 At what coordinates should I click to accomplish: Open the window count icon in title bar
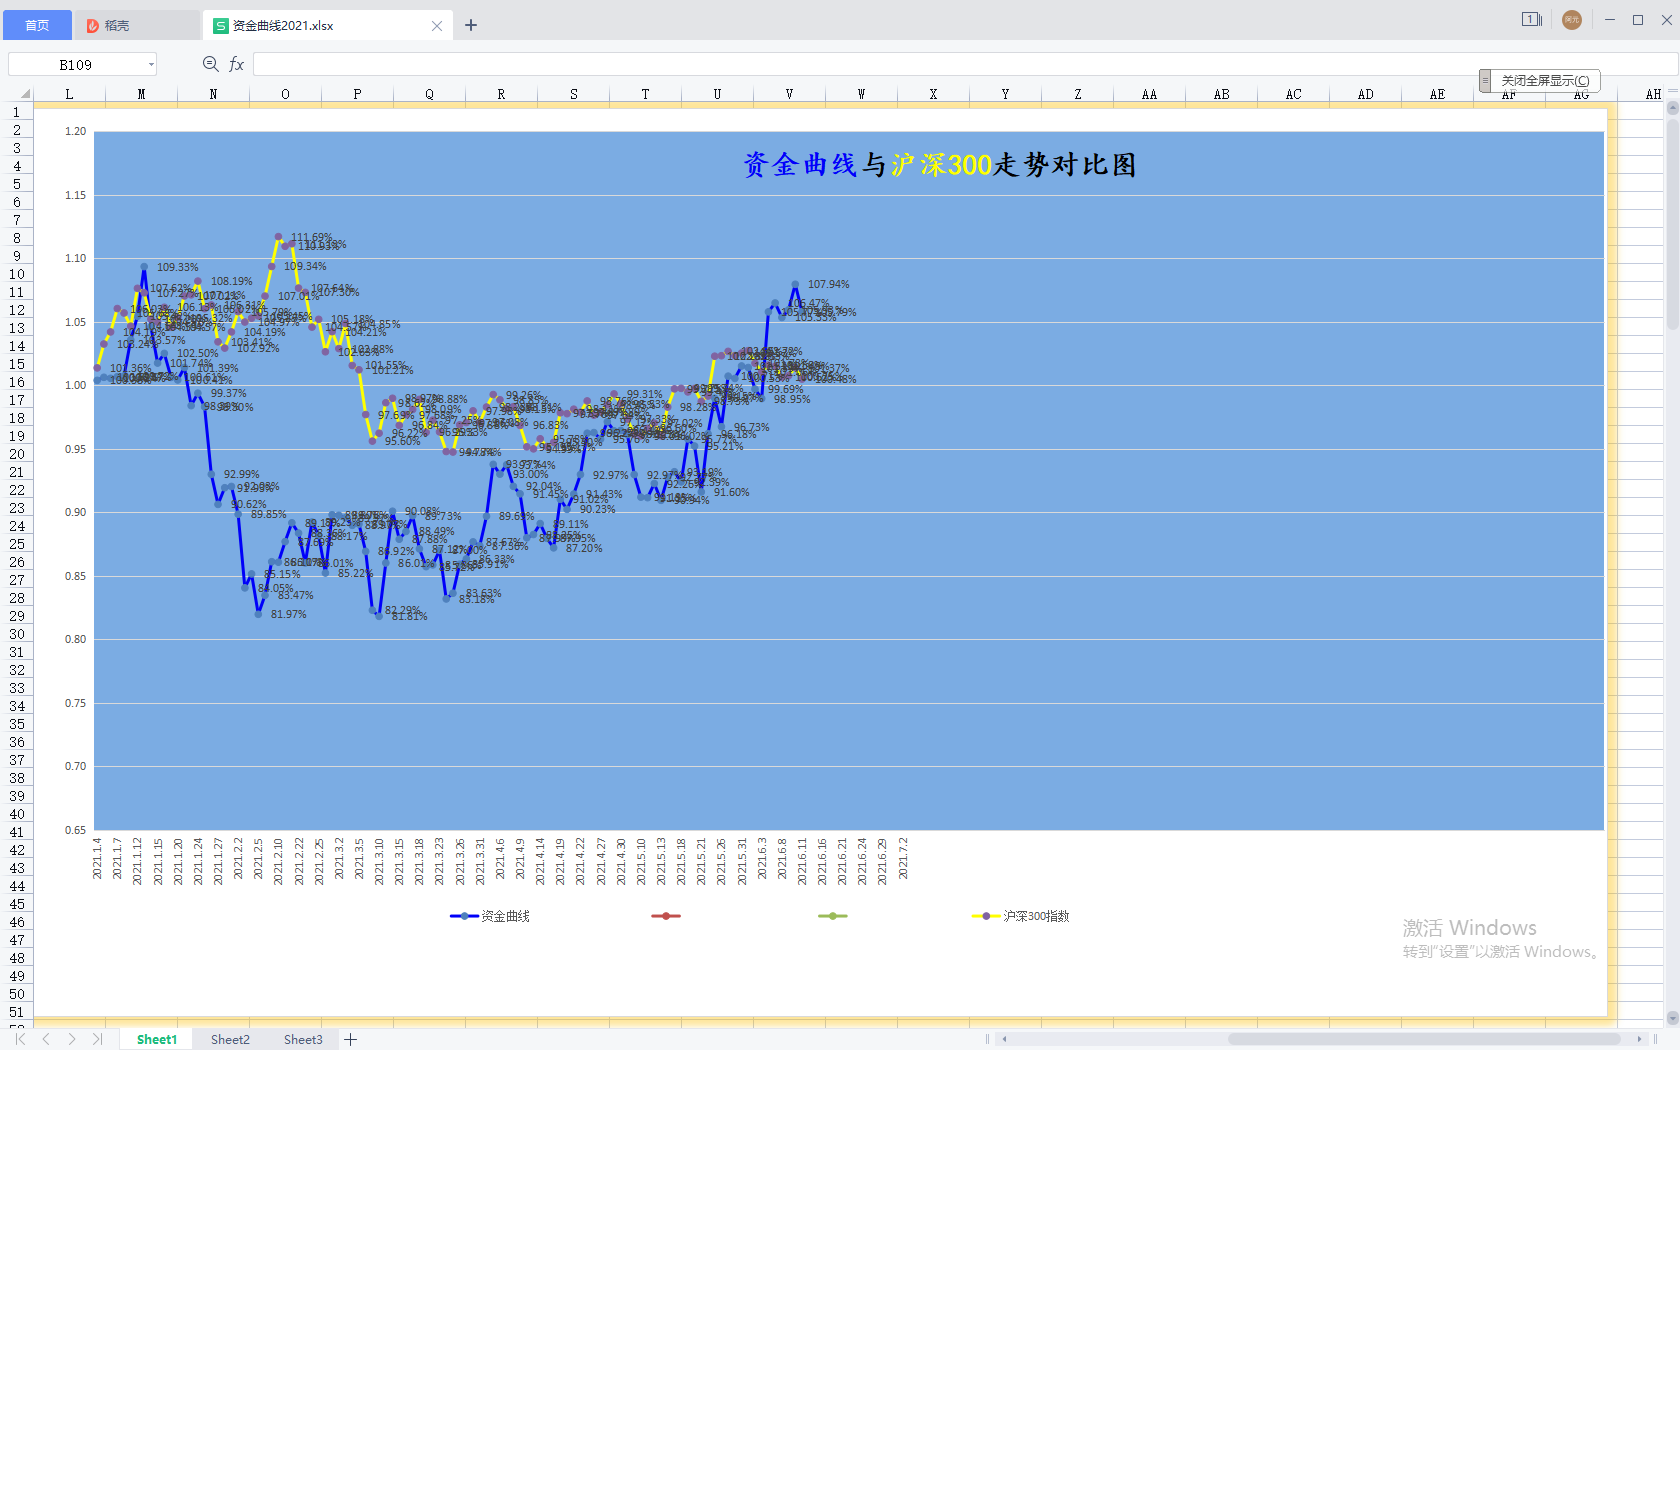pyautogui.click(x=1531, y=20)
